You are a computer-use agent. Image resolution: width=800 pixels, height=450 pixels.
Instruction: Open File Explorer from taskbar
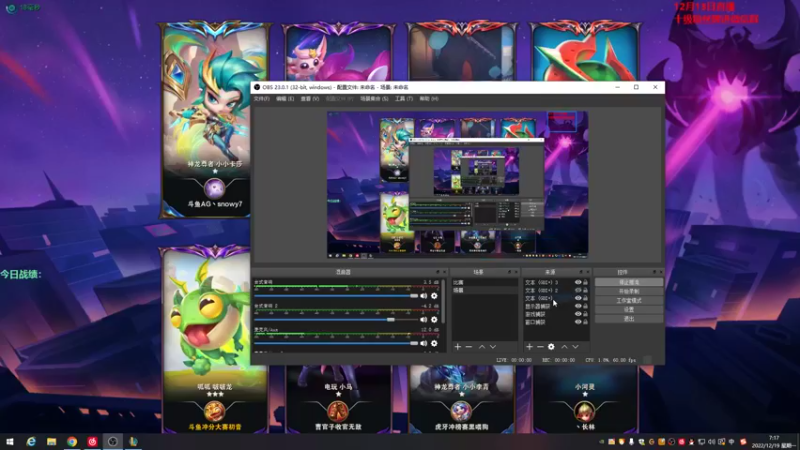[x=52, y=441]
